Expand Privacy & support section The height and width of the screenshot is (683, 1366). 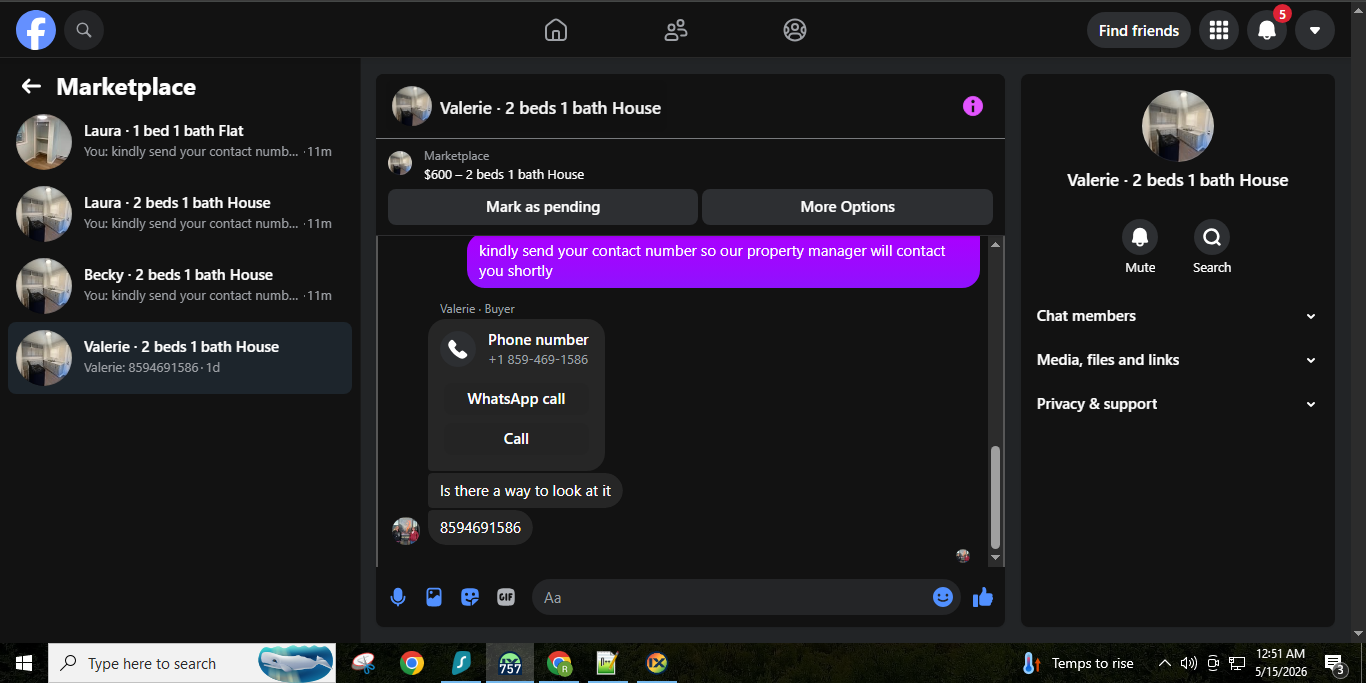click(x=1177, y=404)
